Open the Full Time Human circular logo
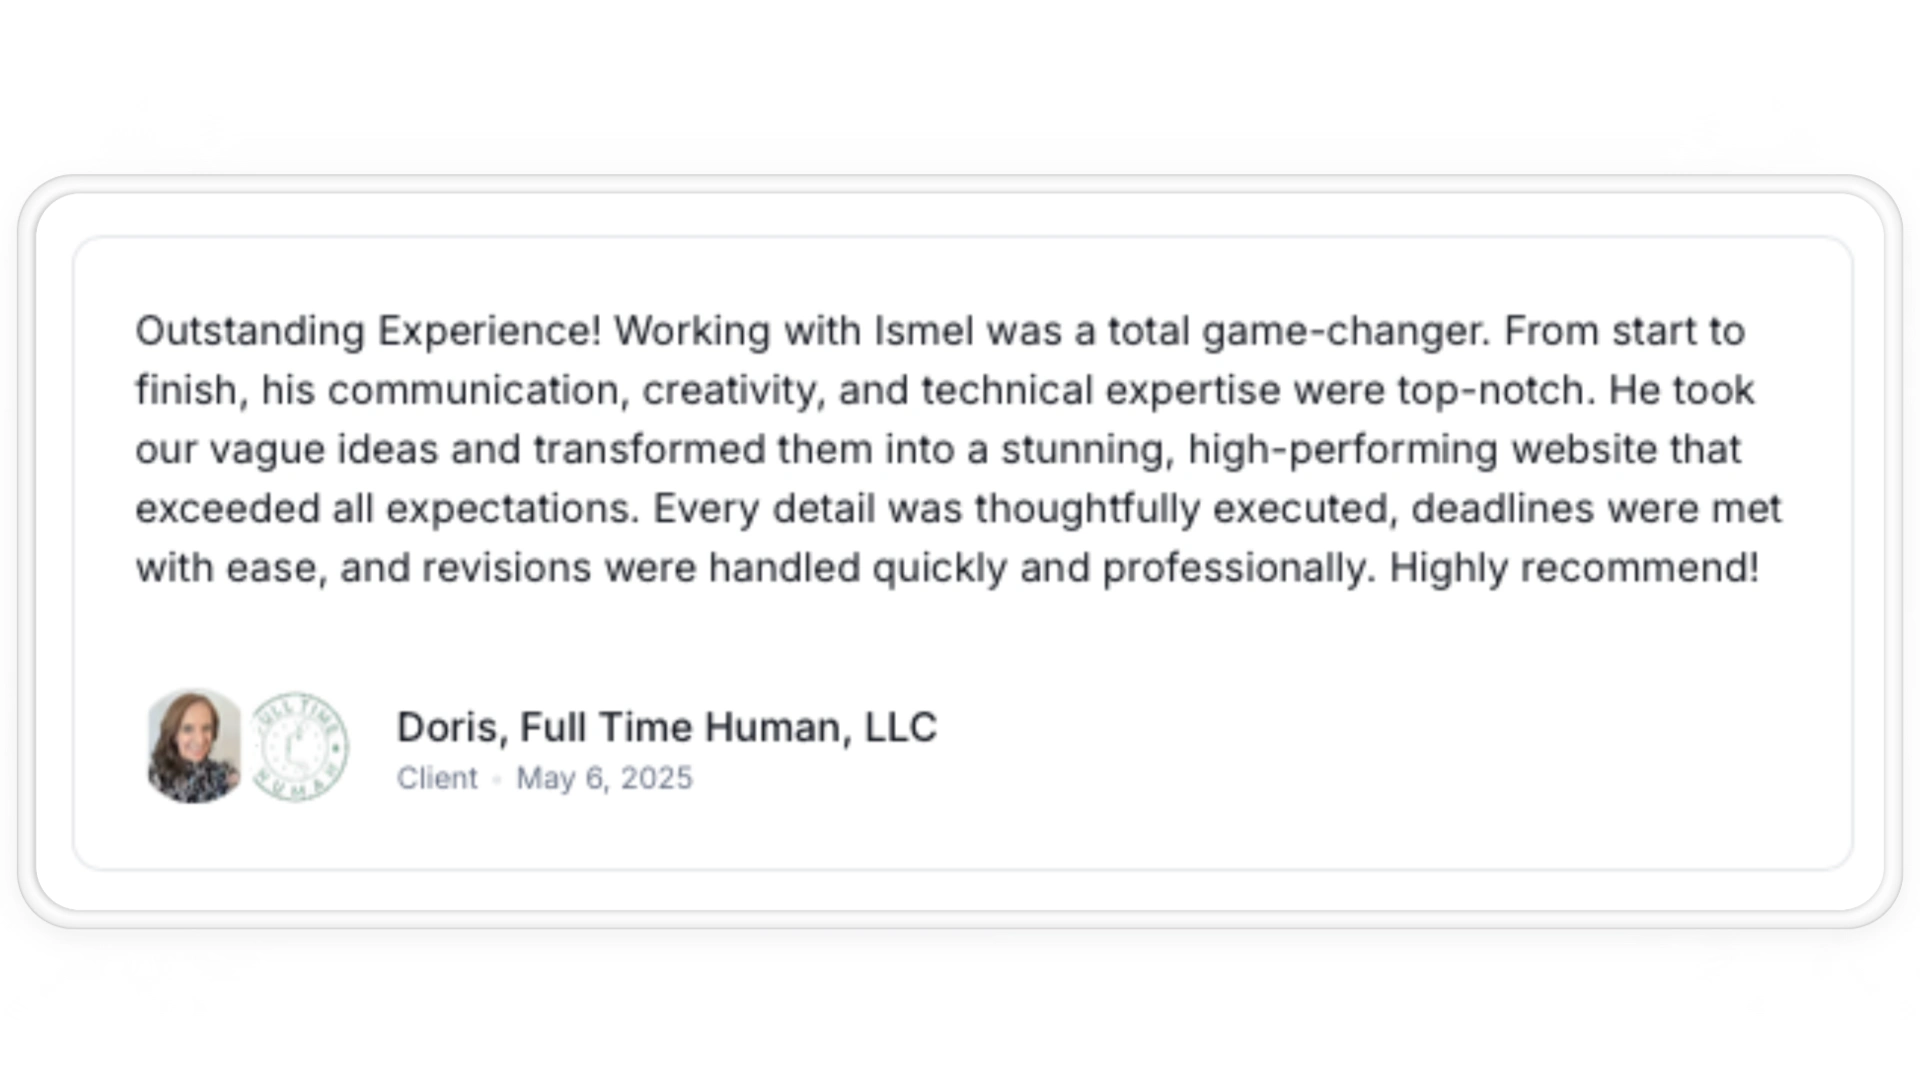 [x=298, y=746]
